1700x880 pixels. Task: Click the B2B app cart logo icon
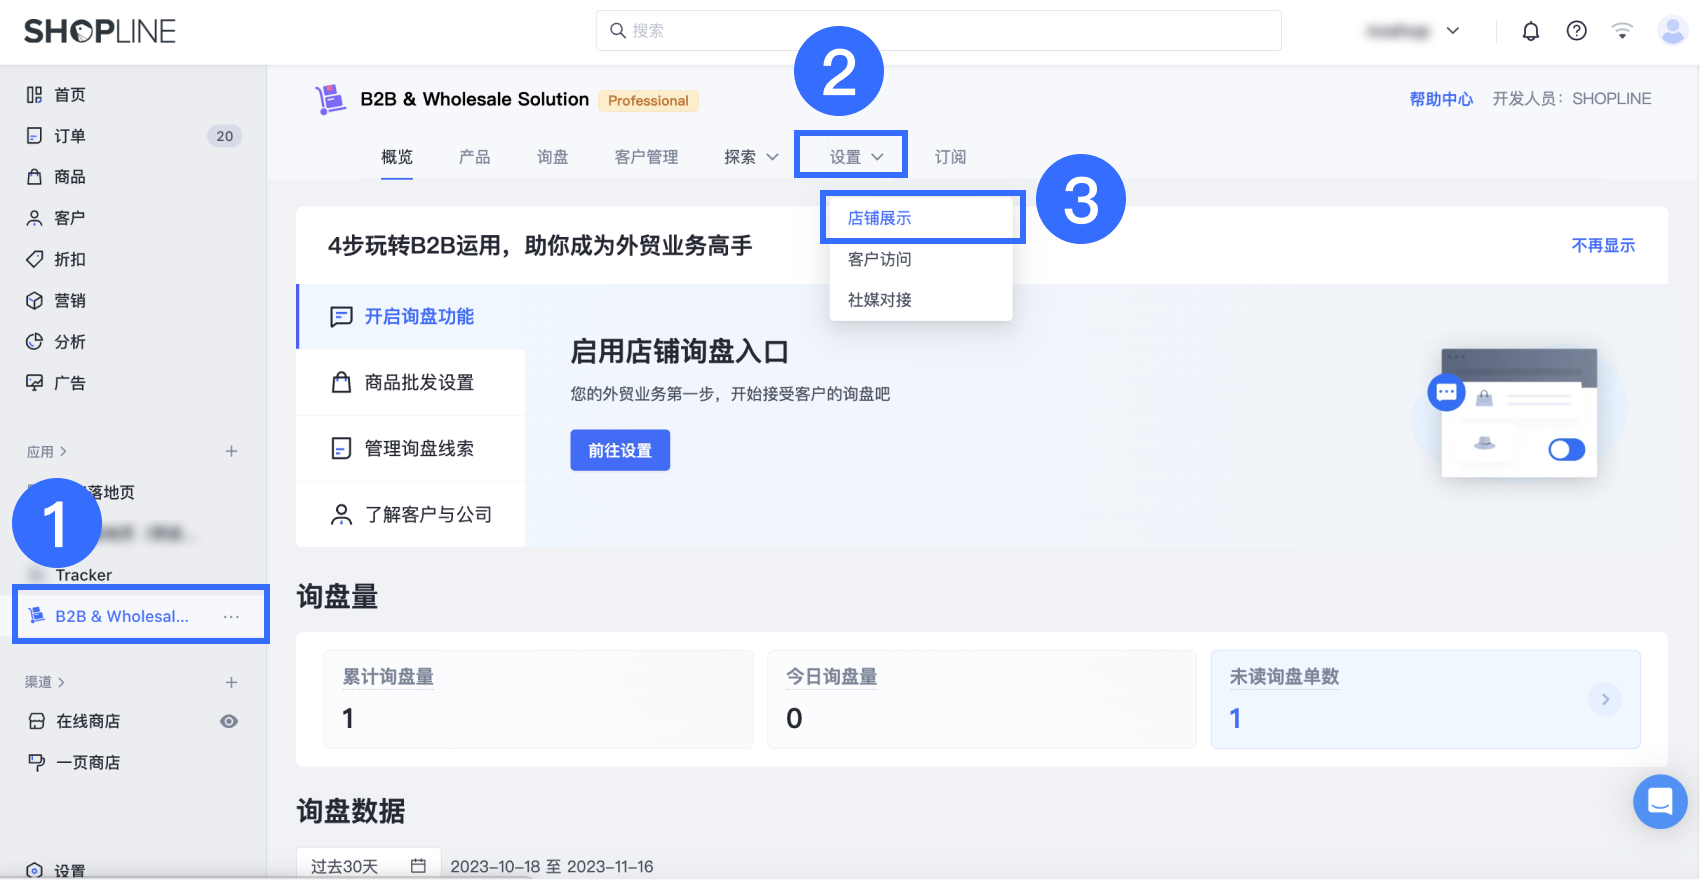coord(330,99)
